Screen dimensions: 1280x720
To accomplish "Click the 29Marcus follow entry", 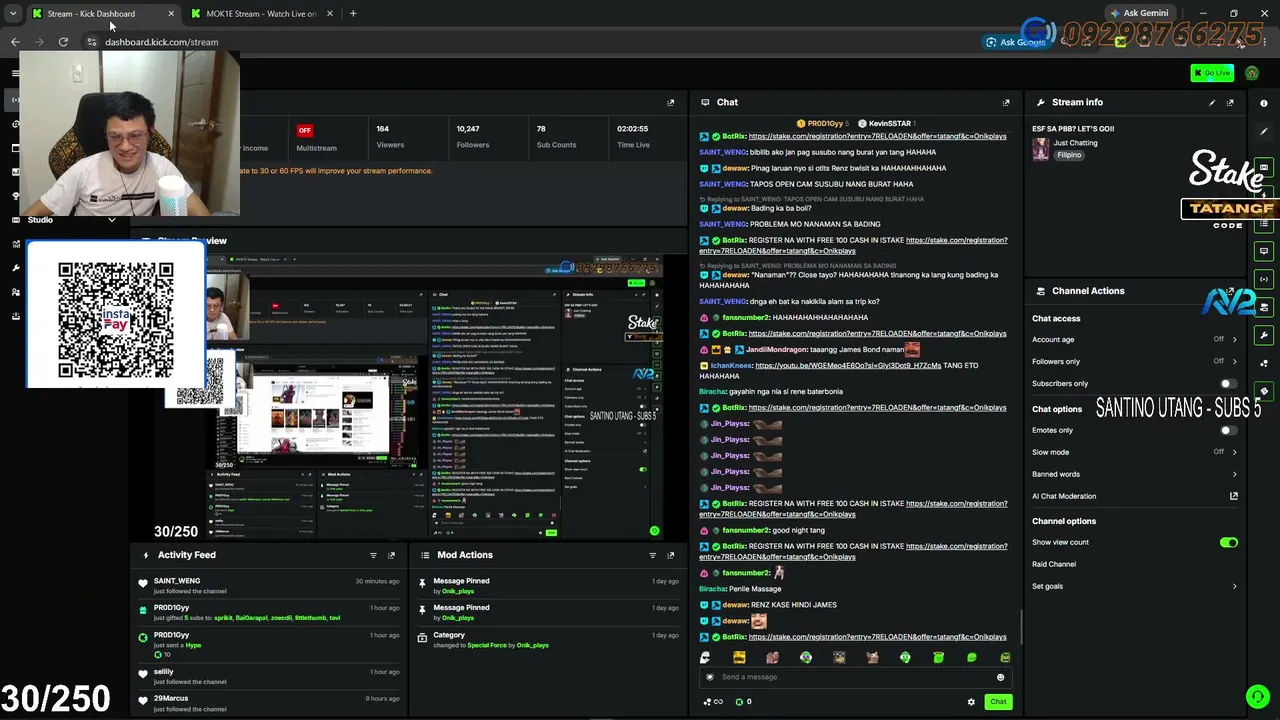I will click(x=270, y=703).
